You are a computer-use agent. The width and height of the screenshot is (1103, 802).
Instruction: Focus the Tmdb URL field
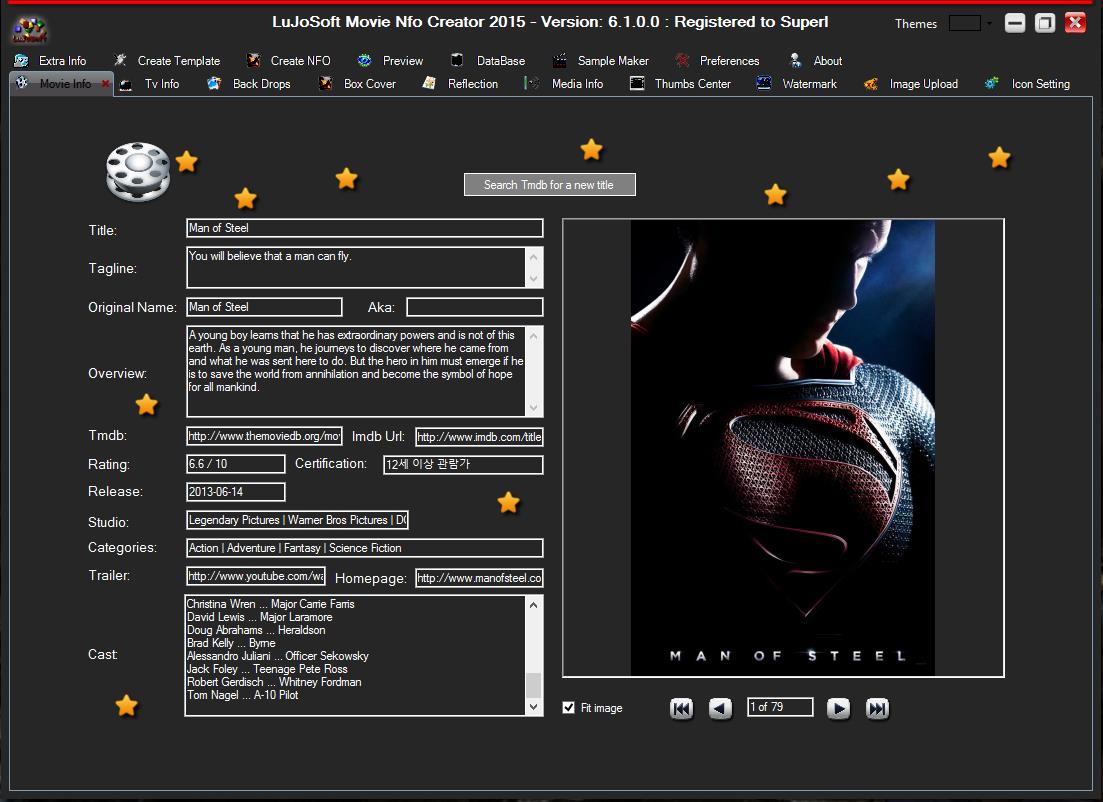coord(264,436)
